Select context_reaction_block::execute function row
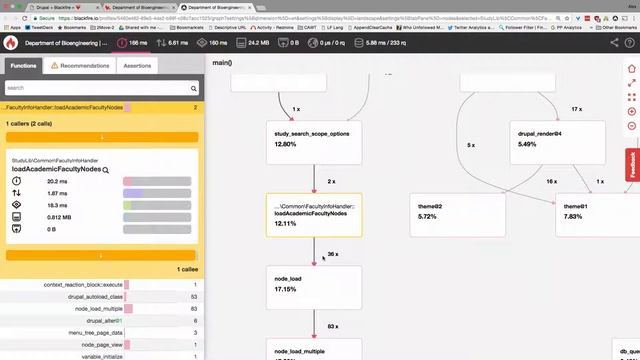Screen dimensions: 640x360 coord(102,285)
